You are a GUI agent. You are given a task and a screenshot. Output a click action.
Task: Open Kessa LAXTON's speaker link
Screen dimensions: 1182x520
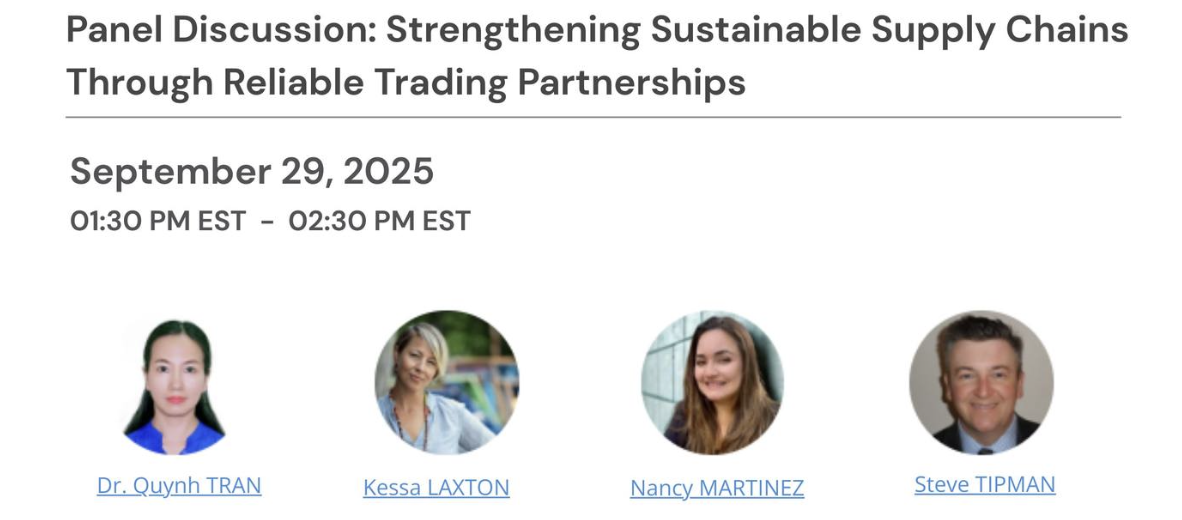click(x=436, y=488)
